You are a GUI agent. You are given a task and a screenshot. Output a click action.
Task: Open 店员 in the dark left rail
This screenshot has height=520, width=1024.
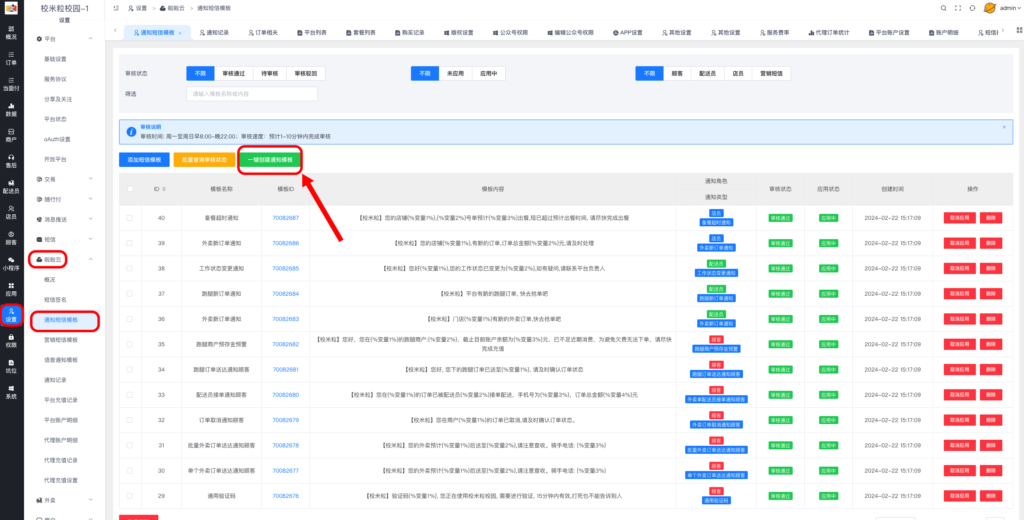click(11, 212)
